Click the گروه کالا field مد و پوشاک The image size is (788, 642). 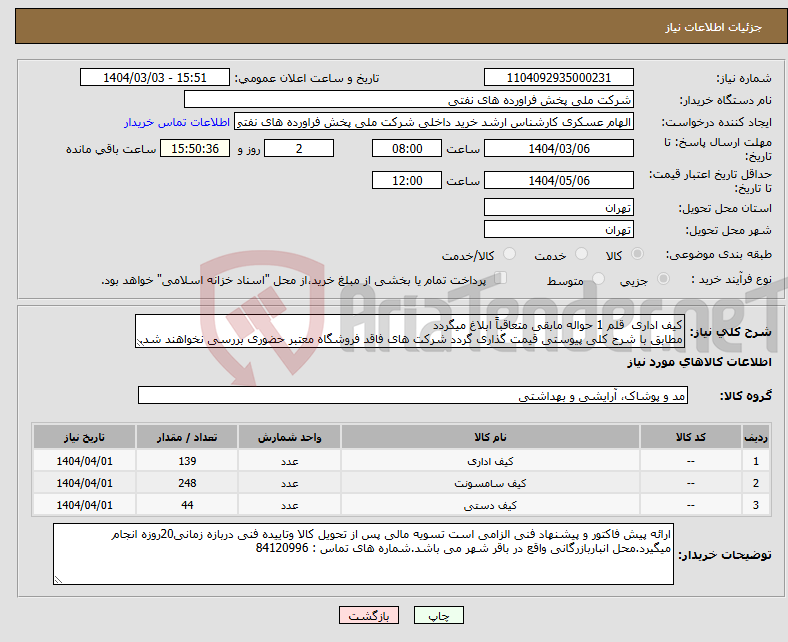[x=413, y=395]
